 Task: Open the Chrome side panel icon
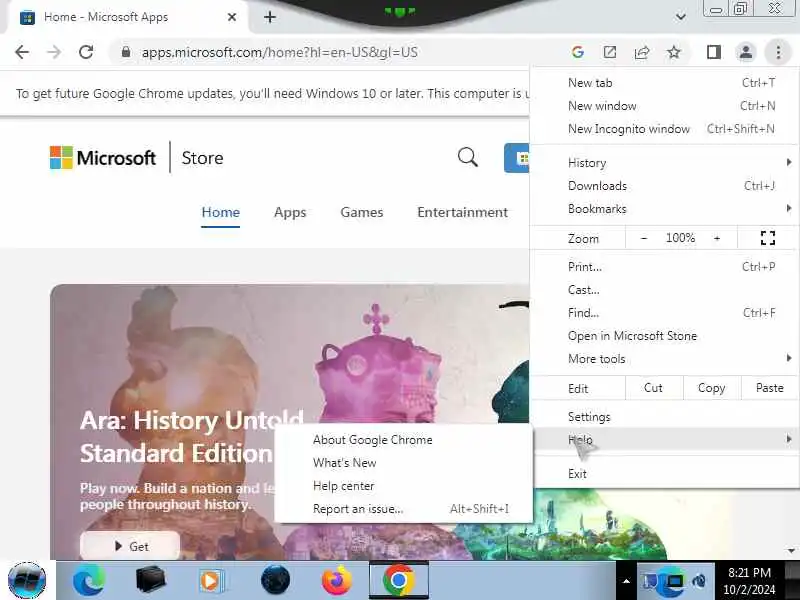click(714, 52)
